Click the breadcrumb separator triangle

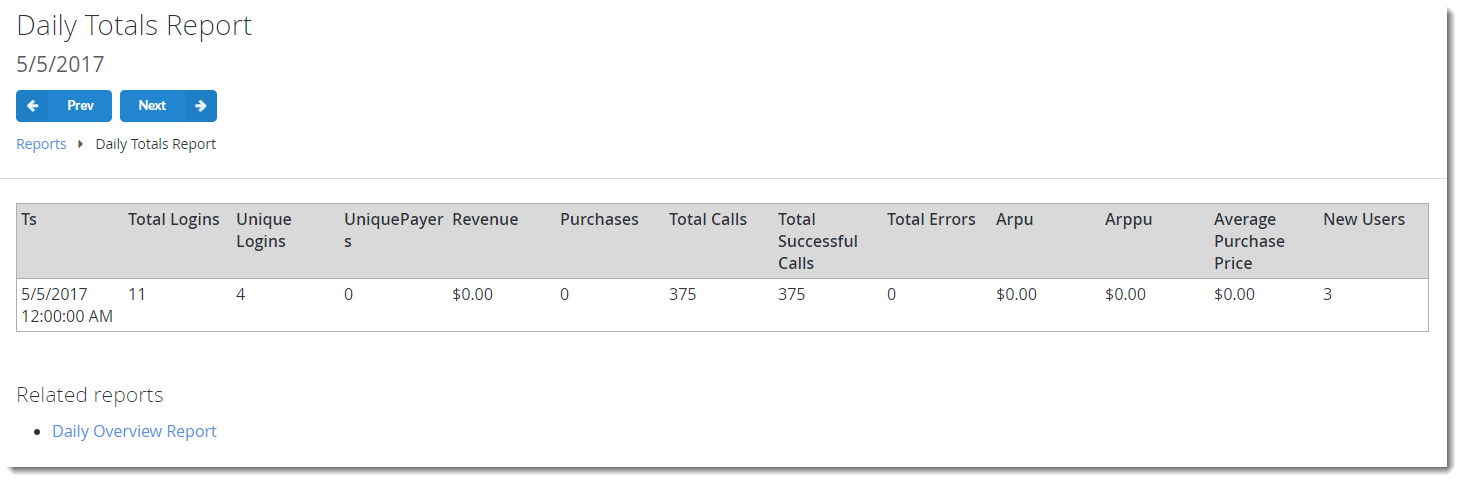80,144
